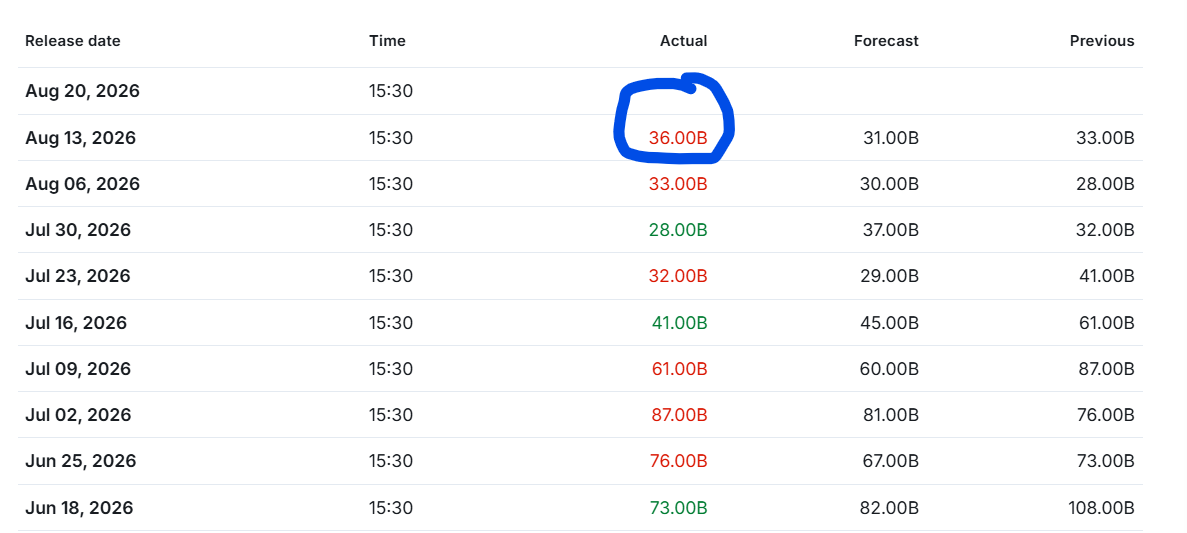Click the 31.00B forecast value
The height and width of the screenshot is (533, 1187).
click(x=891, y=139)
